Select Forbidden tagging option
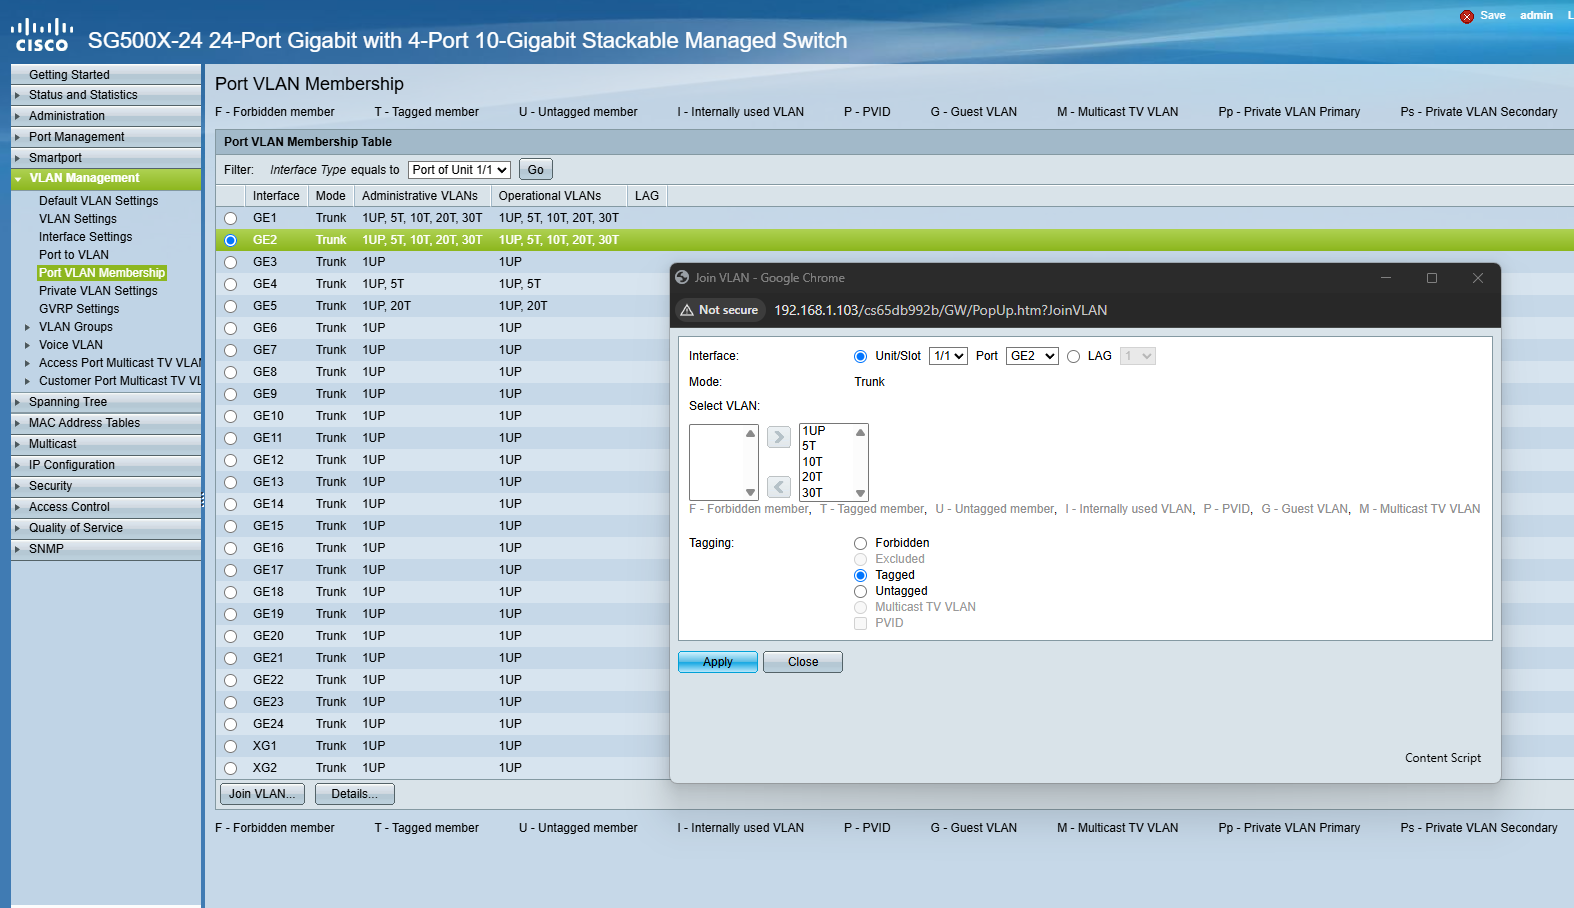This screenshot has height=908, width=1574. click(860, 543)
